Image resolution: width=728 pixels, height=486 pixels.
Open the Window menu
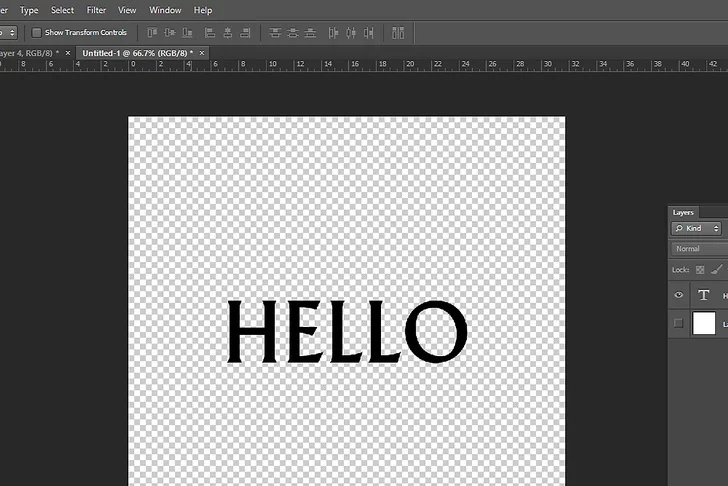[x=165, y=10]
